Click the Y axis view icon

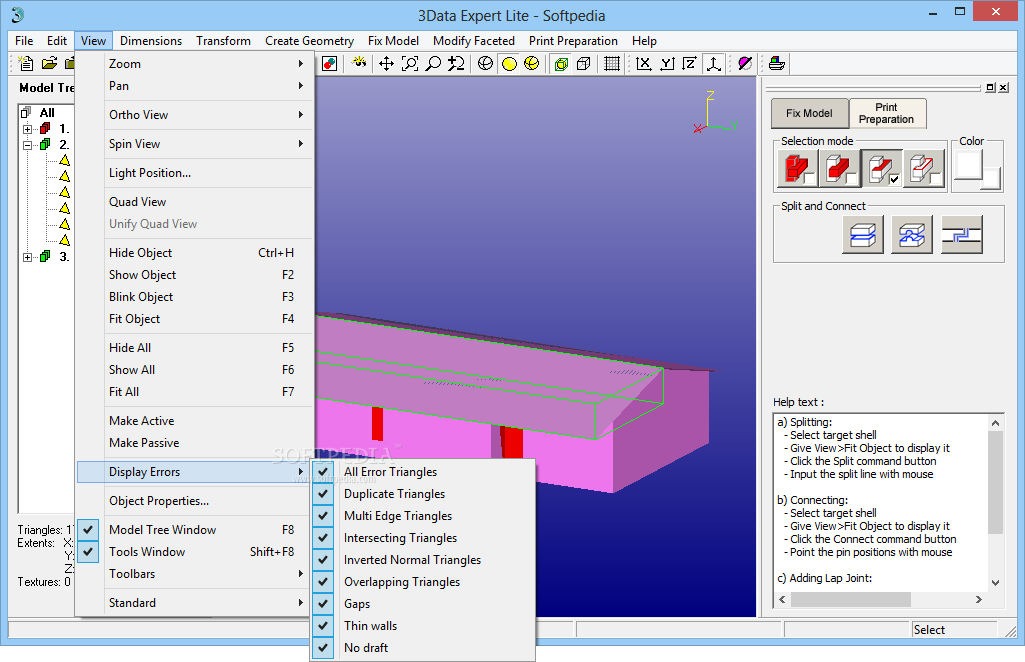point(667,63)
